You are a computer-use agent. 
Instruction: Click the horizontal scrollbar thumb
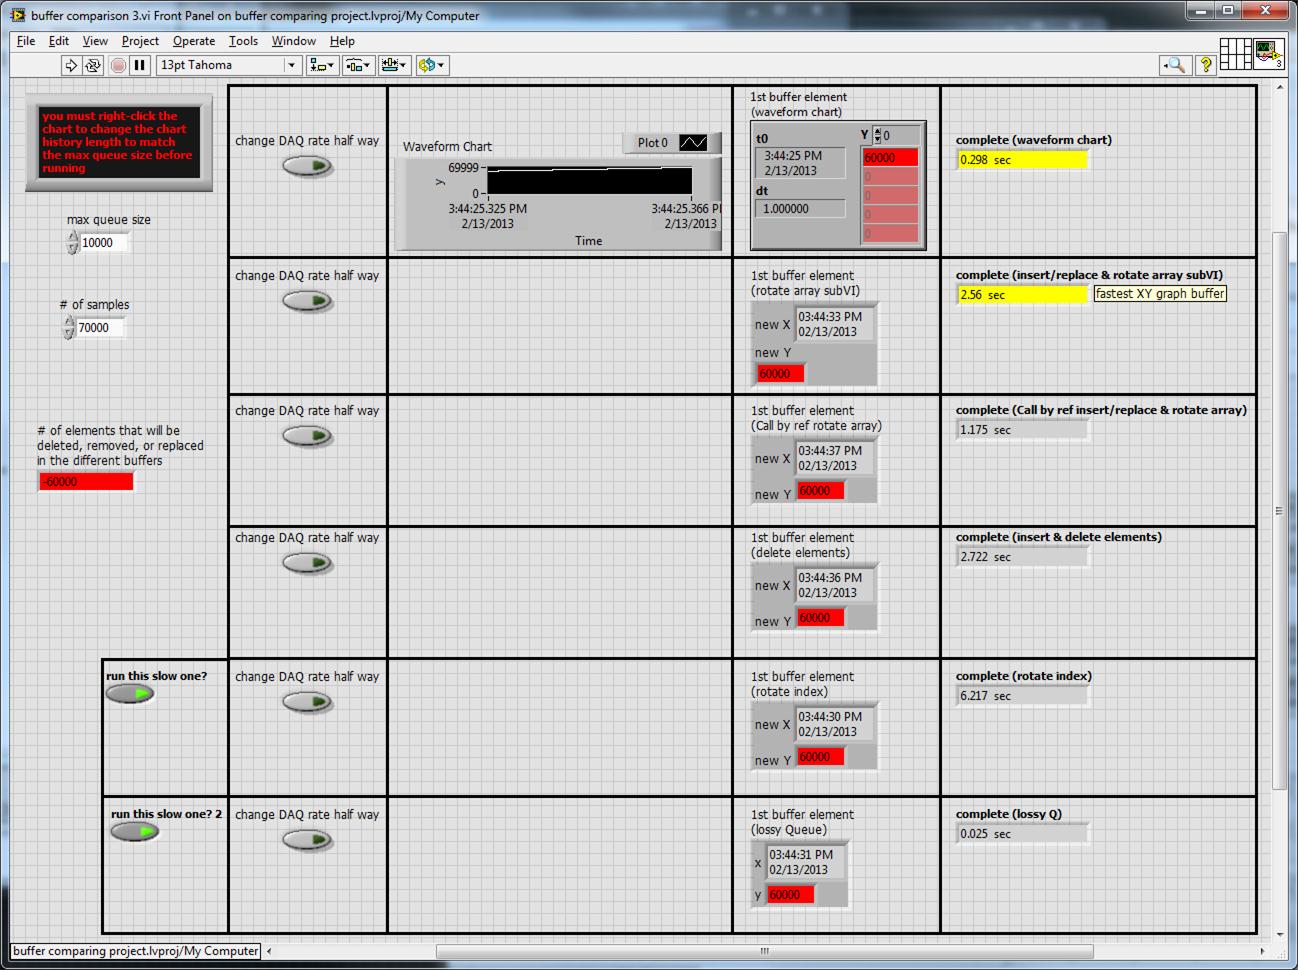pos(764,951)
